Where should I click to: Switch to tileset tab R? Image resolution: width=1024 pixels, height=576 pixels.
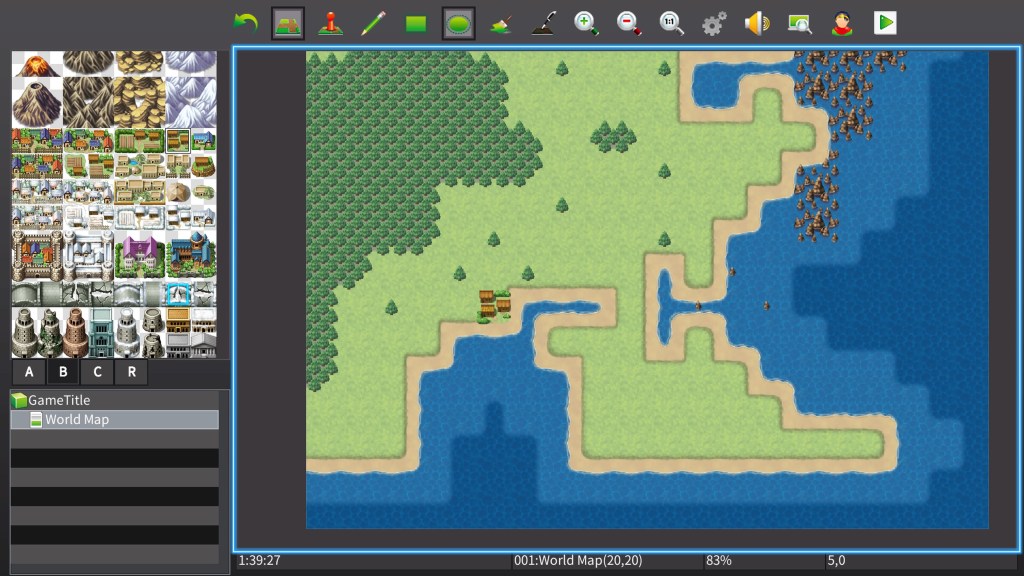click(131, 373)
